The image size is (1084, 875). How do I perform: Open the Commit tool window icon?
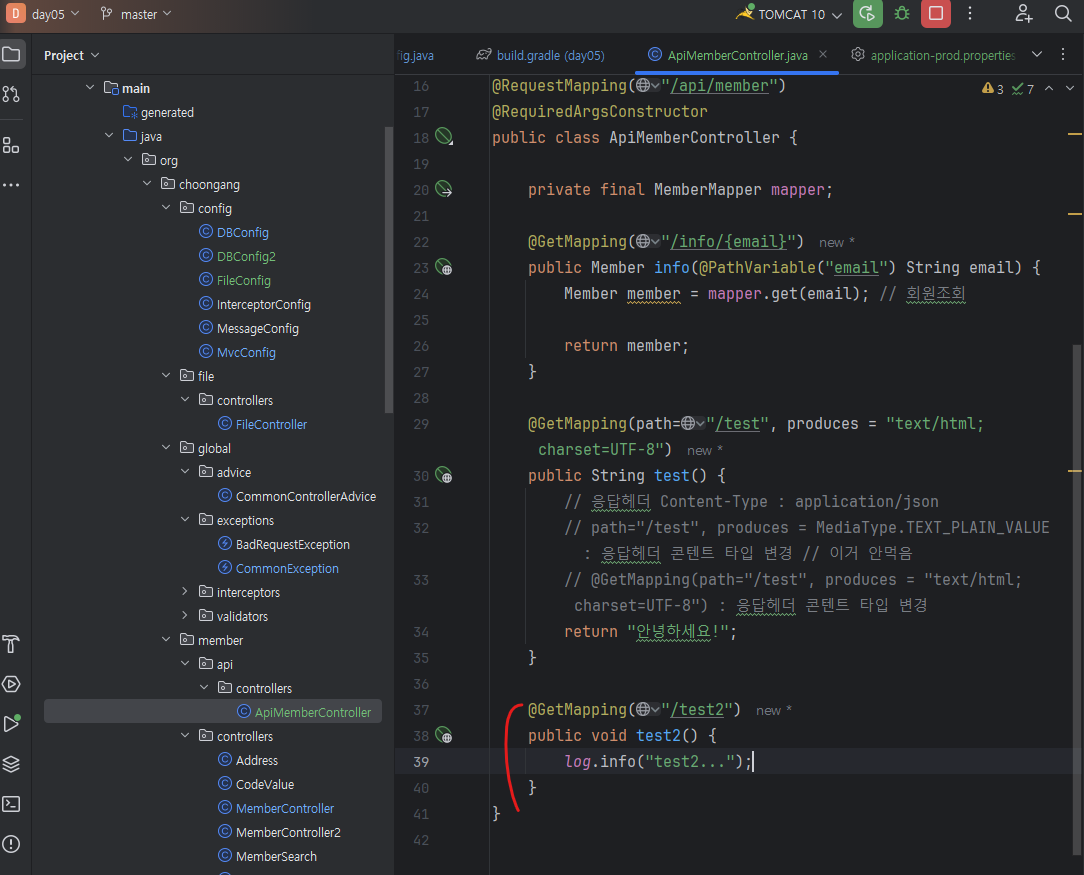[x=11, y=94]
